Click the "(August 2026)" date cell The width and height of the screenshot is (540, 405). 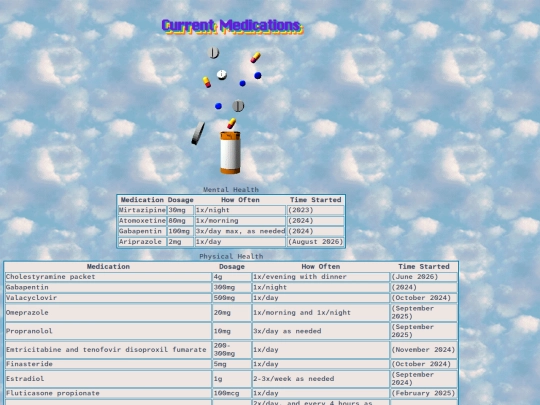(315, 242)
